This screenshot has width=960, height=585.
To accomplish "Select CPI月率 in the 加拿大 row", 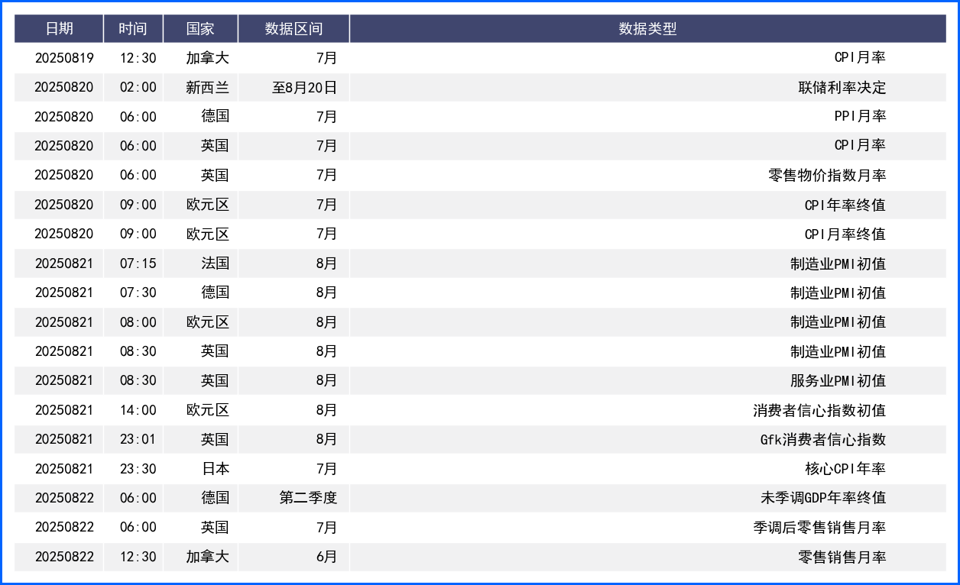I will coord(860,58).
